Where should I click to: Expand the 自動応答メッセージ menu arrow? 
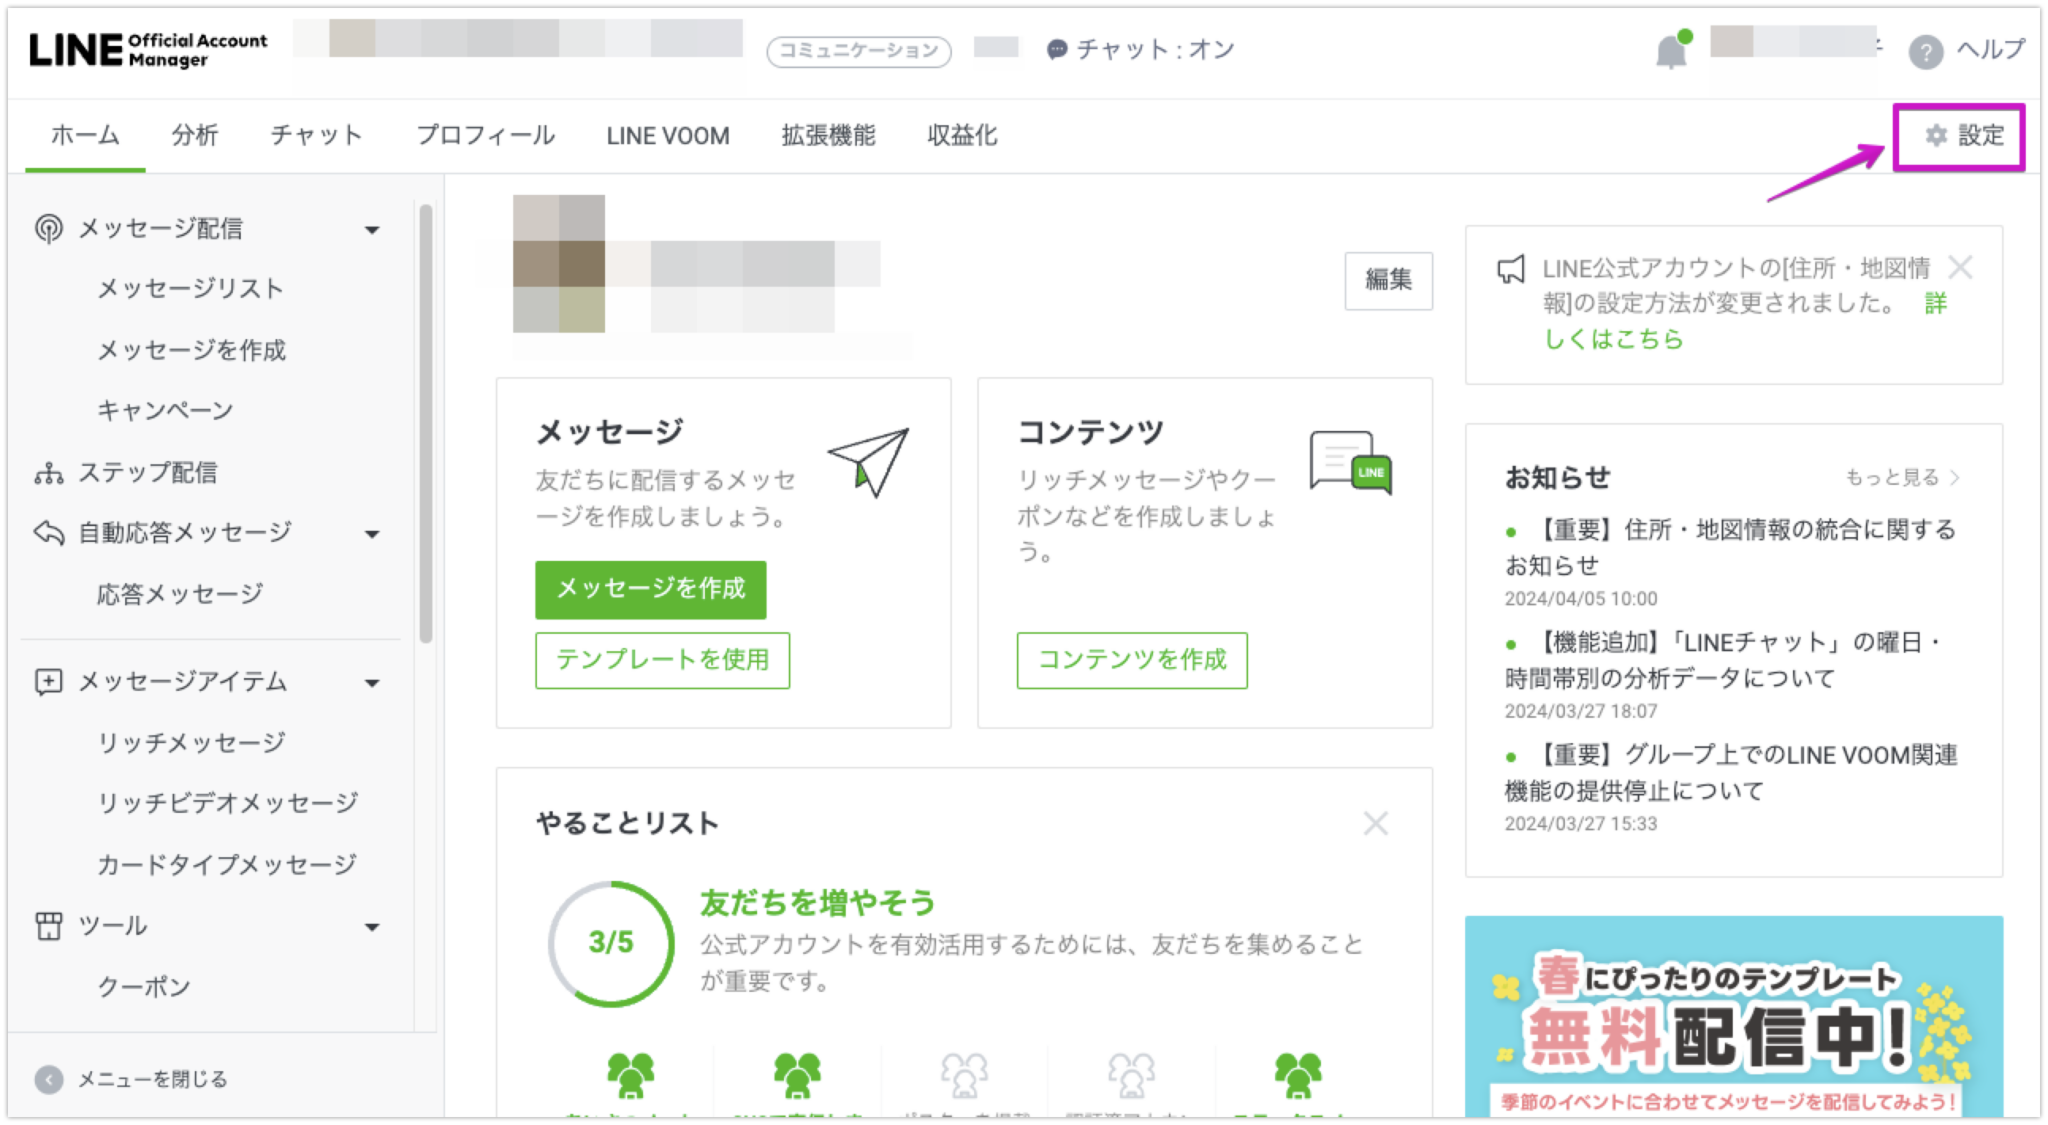(x=373, y=533)
